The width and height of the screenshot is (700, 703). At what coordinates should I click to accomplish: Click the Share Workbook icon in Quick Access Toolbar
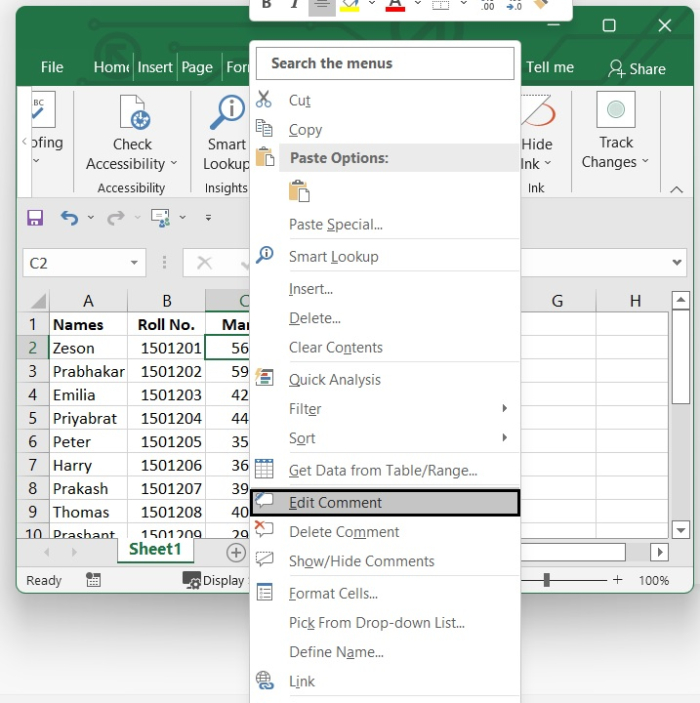[x=161, y=218]
